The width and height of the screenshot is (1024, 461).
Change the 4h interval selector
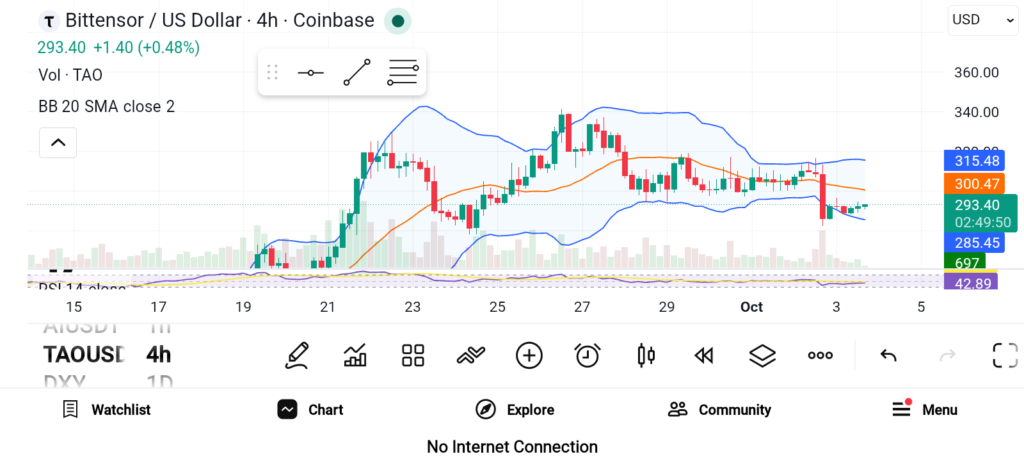(158, 355)
